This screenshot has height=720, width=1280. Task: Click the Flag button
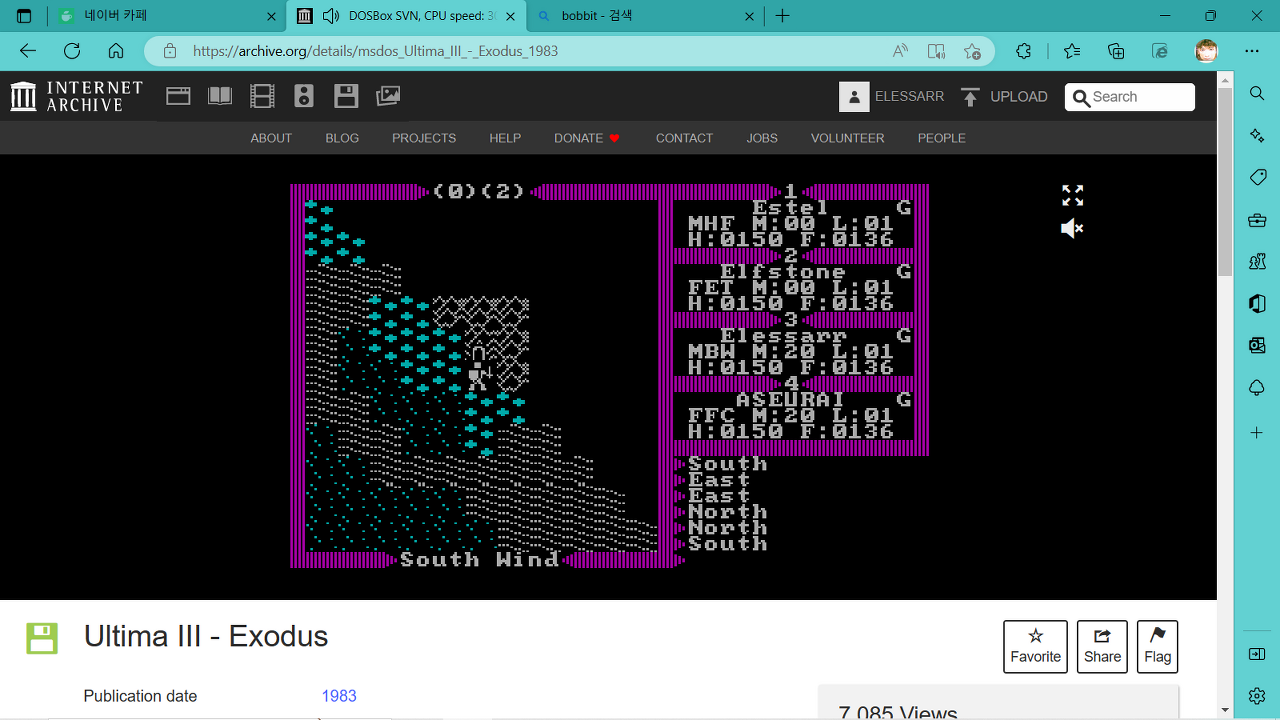pyautogui.click(x=1157, y=646)
